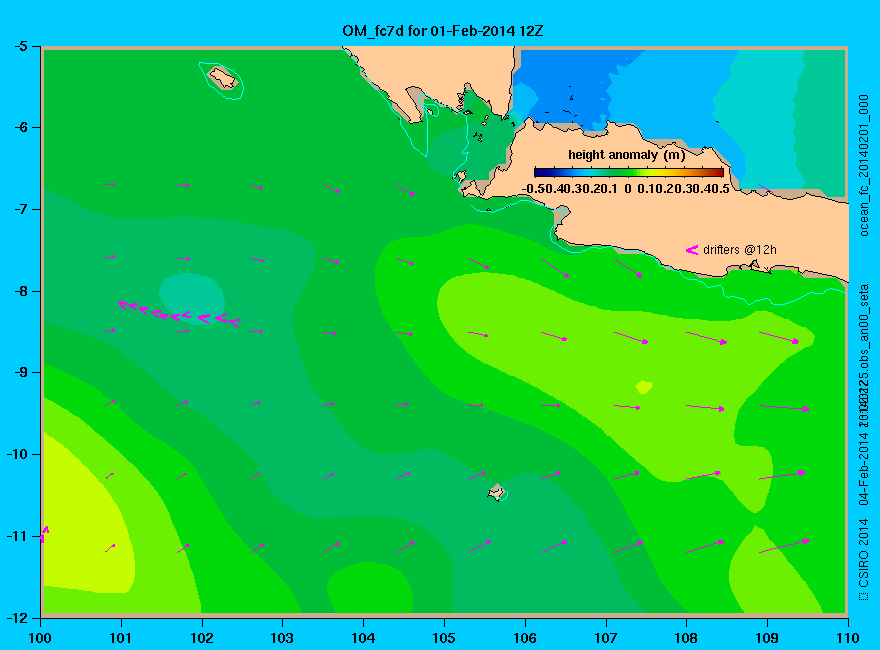Click the y-axis label -12

[17, 618]
